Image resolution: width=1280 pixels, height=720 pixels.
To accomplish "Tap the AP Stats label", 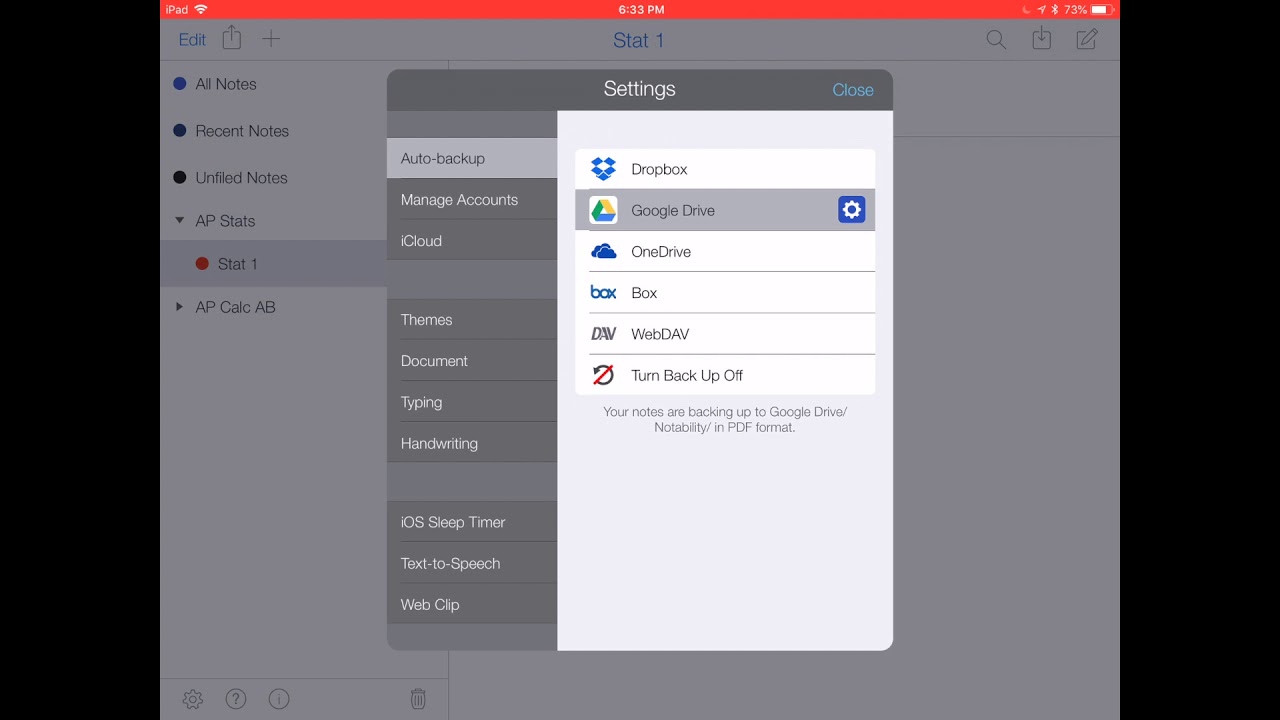I will point(225,221).
